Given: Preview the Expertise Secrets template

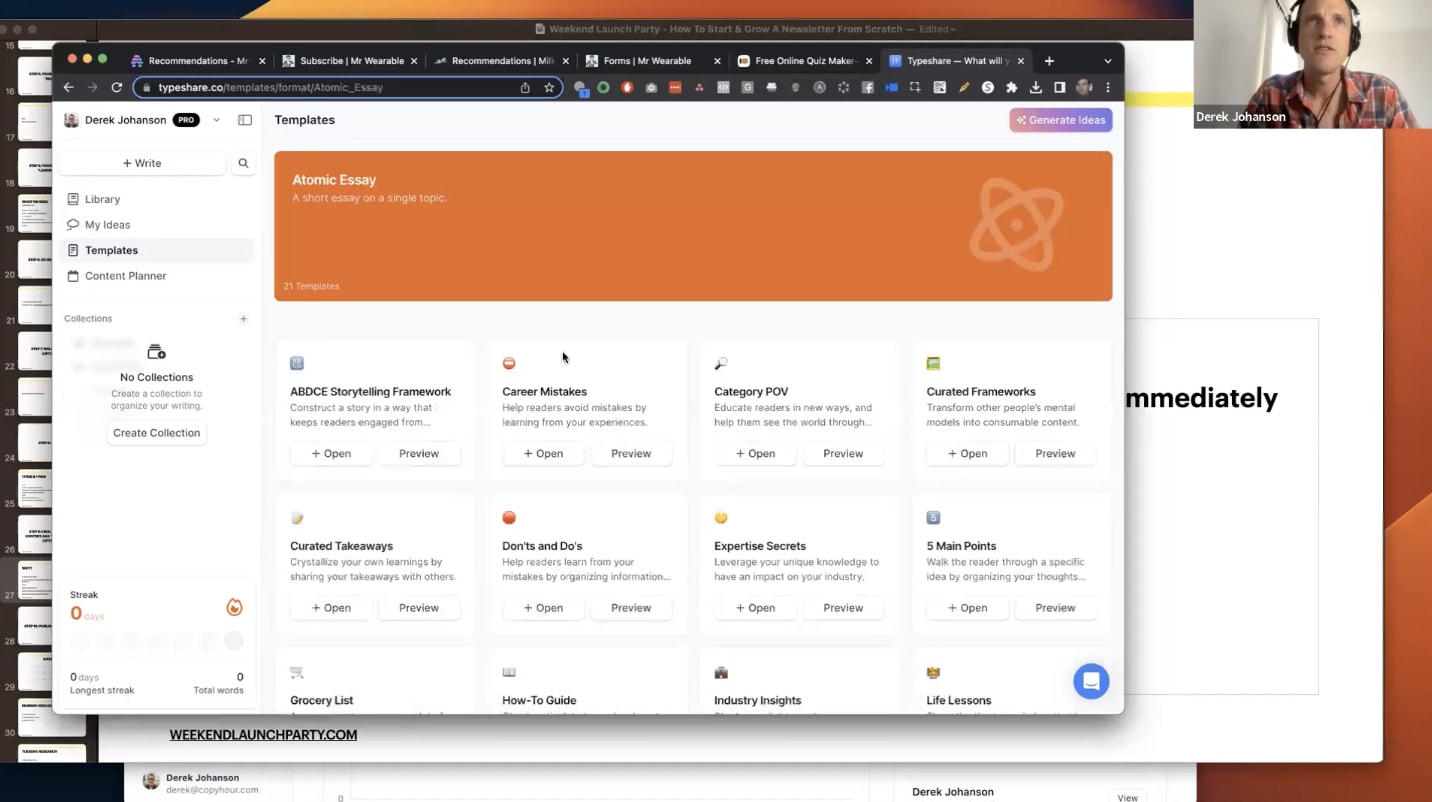Looking at the screenshot, I should [x=843, y=608].
